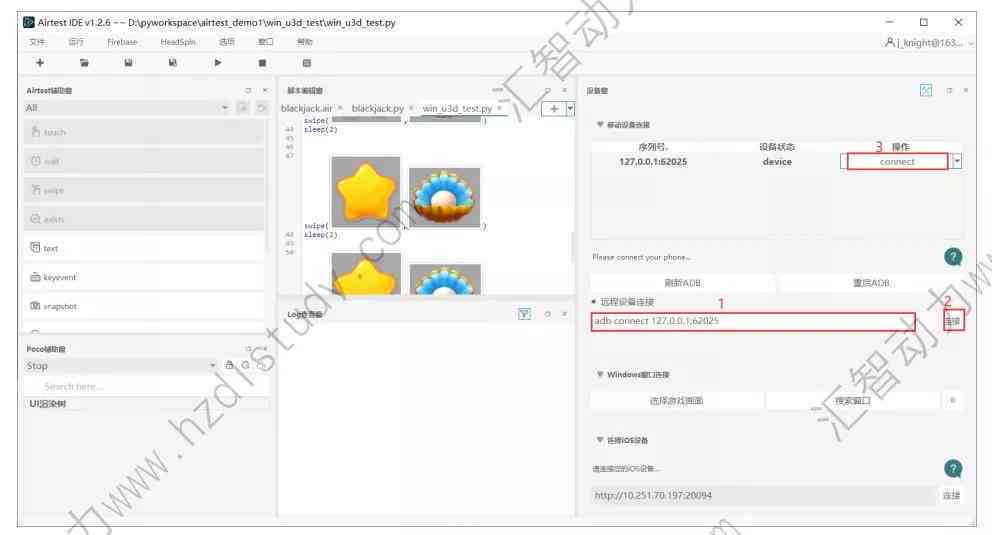Float the Airtest assistant panel
The image size is (992, 535).
pyautogui.click(x=248, y=90)
